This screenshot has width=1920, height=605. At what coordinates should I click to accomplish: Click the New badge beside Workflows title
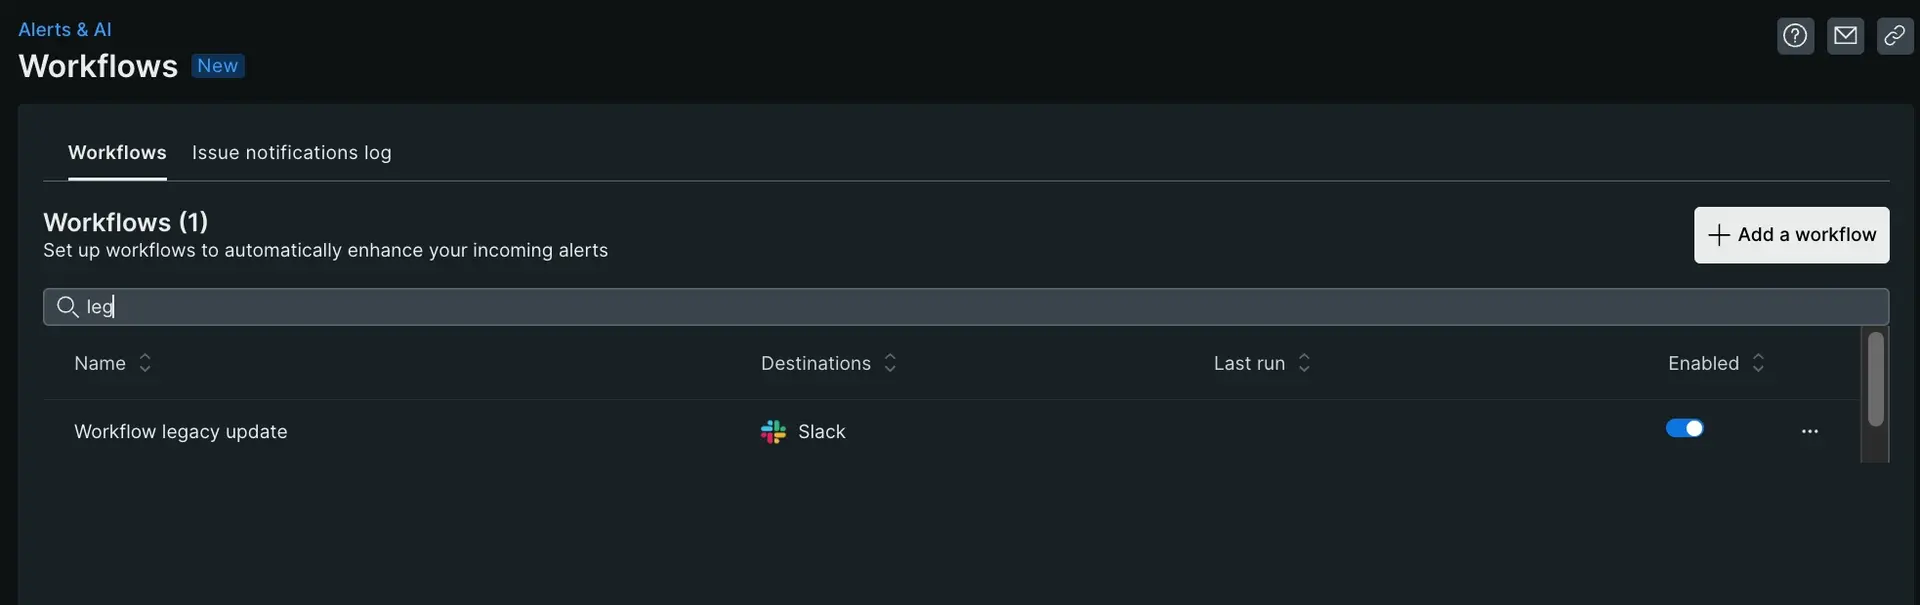(217, 66)
